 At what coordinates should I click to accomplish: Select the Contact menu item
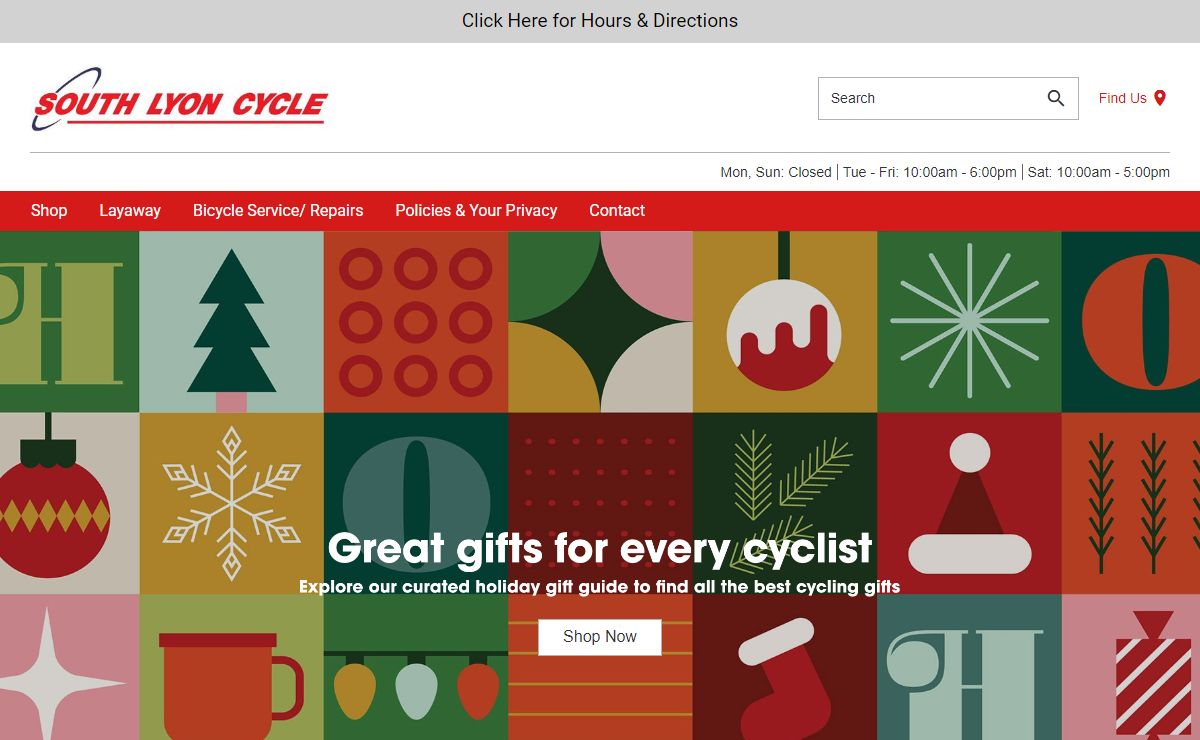click(617, 211)
